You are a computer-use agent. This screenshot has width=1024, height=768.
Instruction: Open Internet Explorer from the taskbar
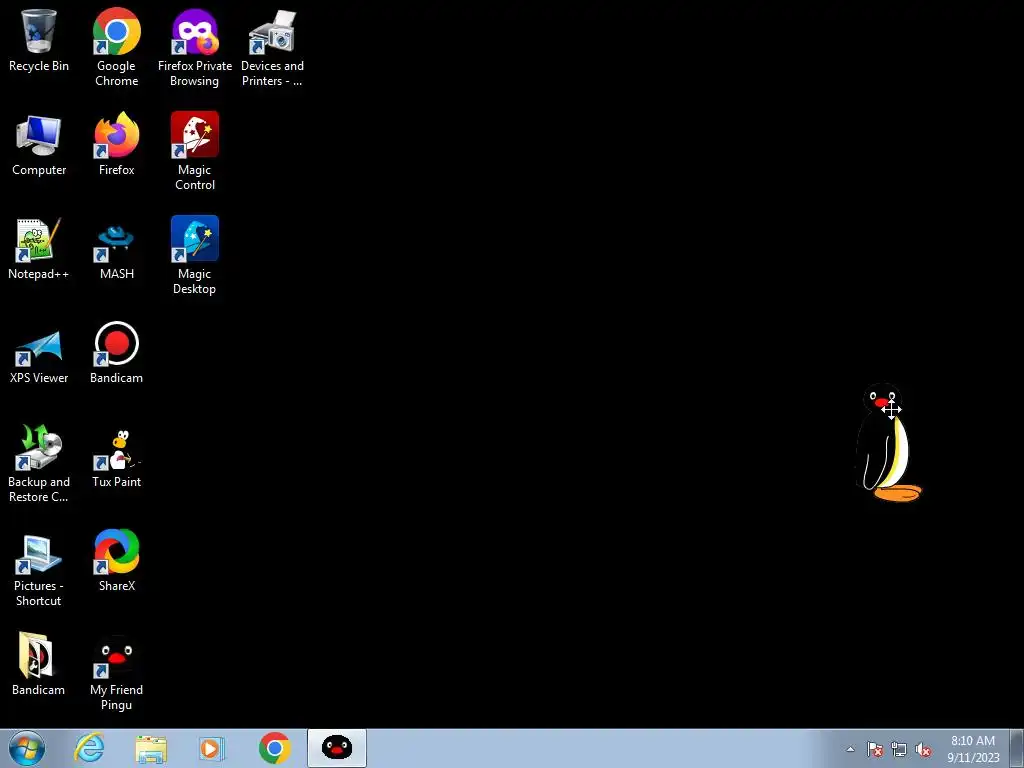pos(89,748)
